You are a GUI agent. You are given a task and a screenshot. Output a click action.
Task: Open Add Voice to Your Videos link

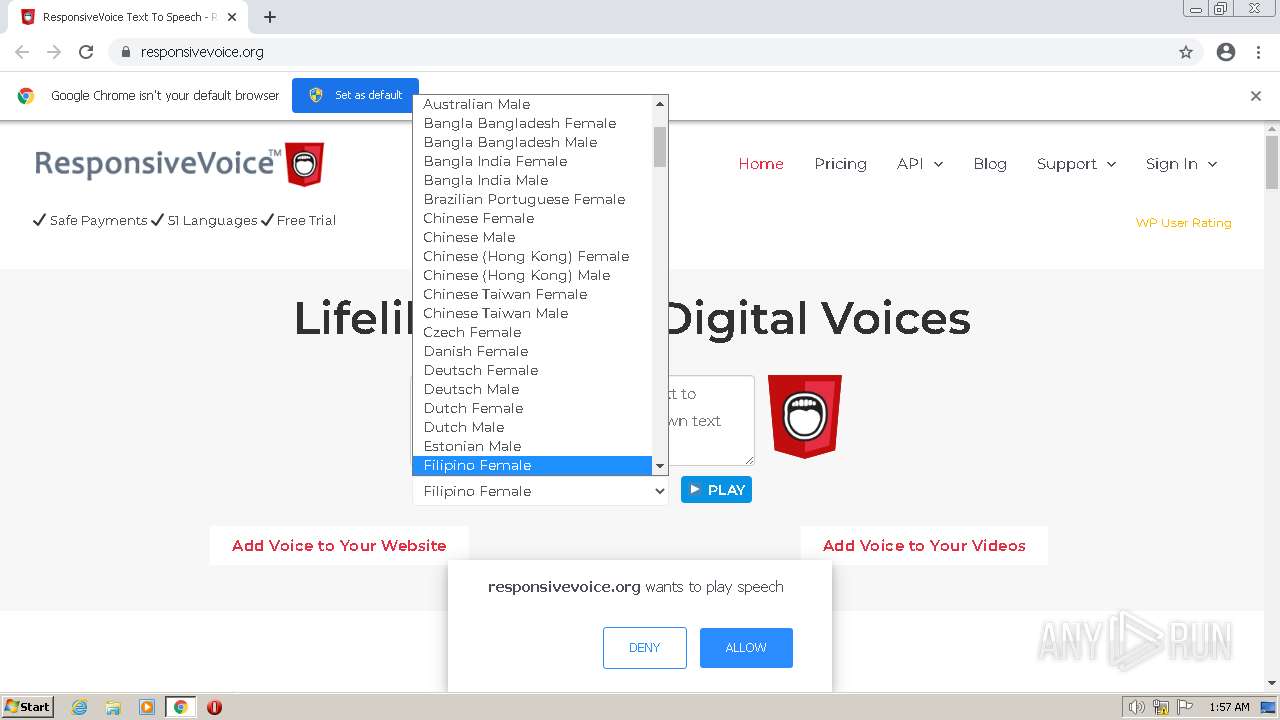[924, 546]
